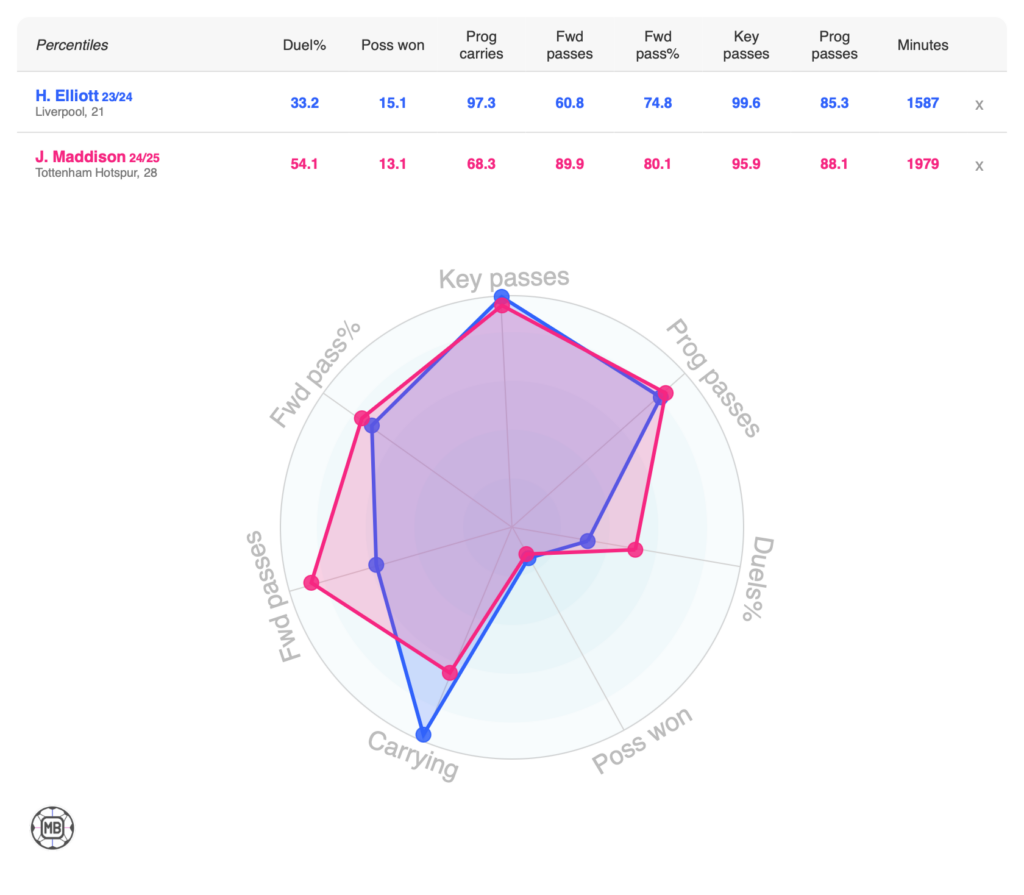Open the H. Elliott player name link

(x=66, y=96)
